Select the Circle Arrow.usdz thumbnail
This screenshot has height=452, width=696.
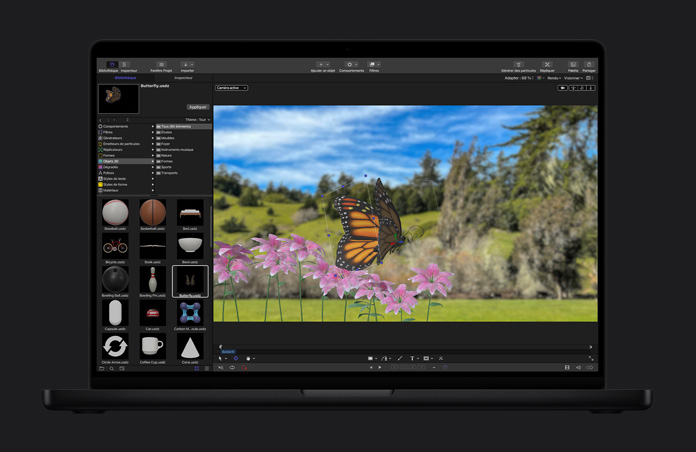(x=115, y=346)
